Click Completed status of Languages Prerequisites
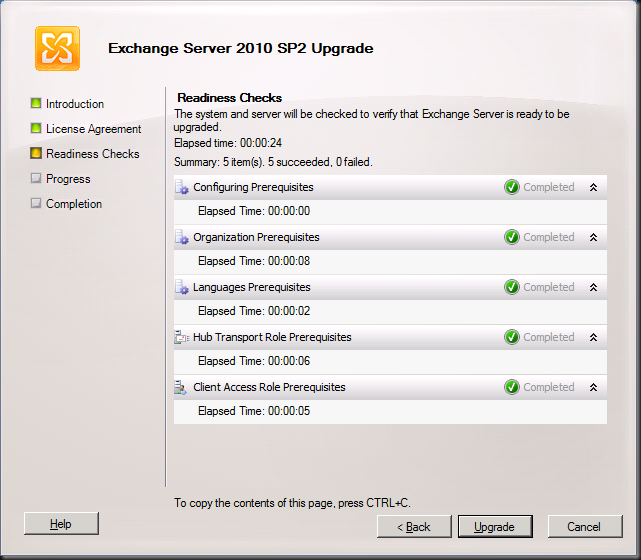Viewport: 641px width, 560px height. [549, 287]
